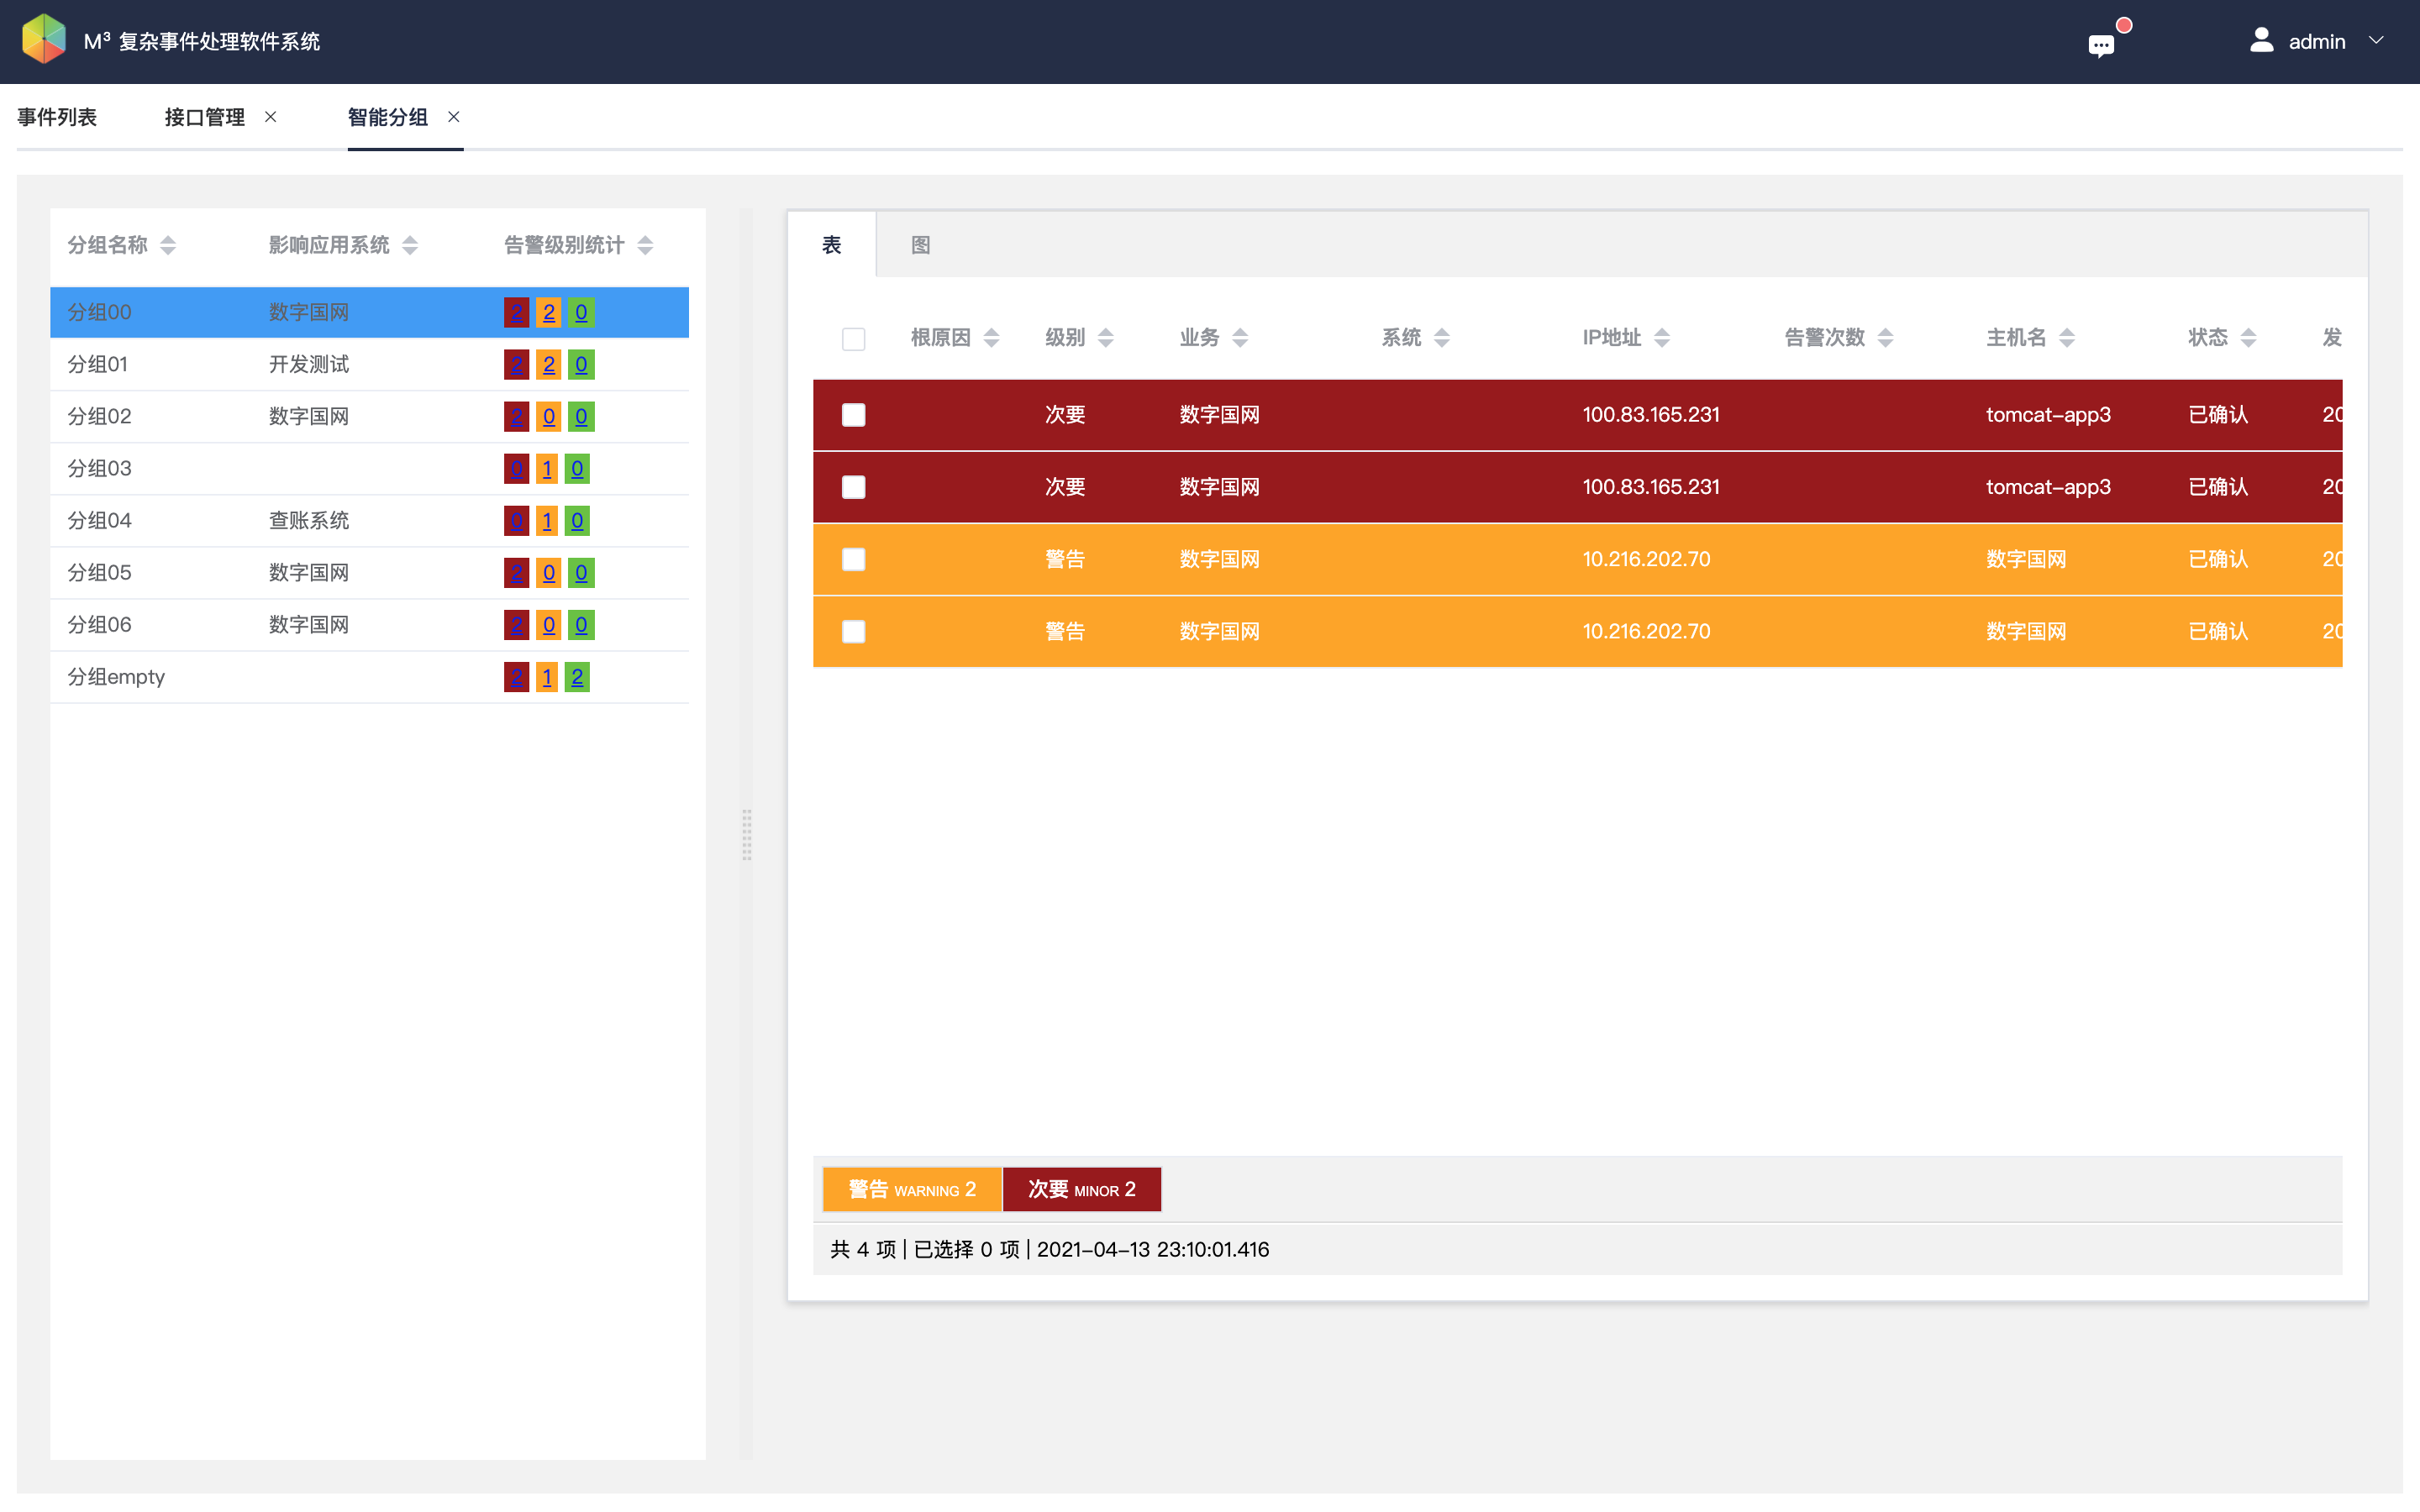Open the chat messages notification icon
The width and height of the screenshot is (2420, 1512).
(x=2101, y=45)
